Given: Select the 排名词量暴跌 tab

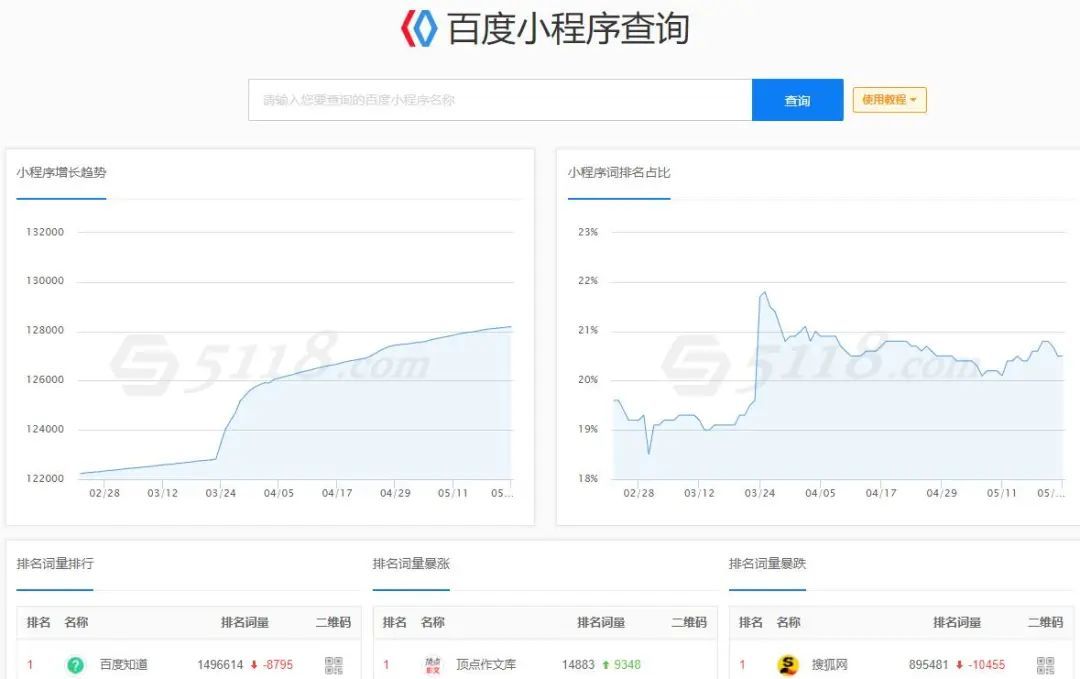Looking at the screenshot, I should [x=767, y=564].
